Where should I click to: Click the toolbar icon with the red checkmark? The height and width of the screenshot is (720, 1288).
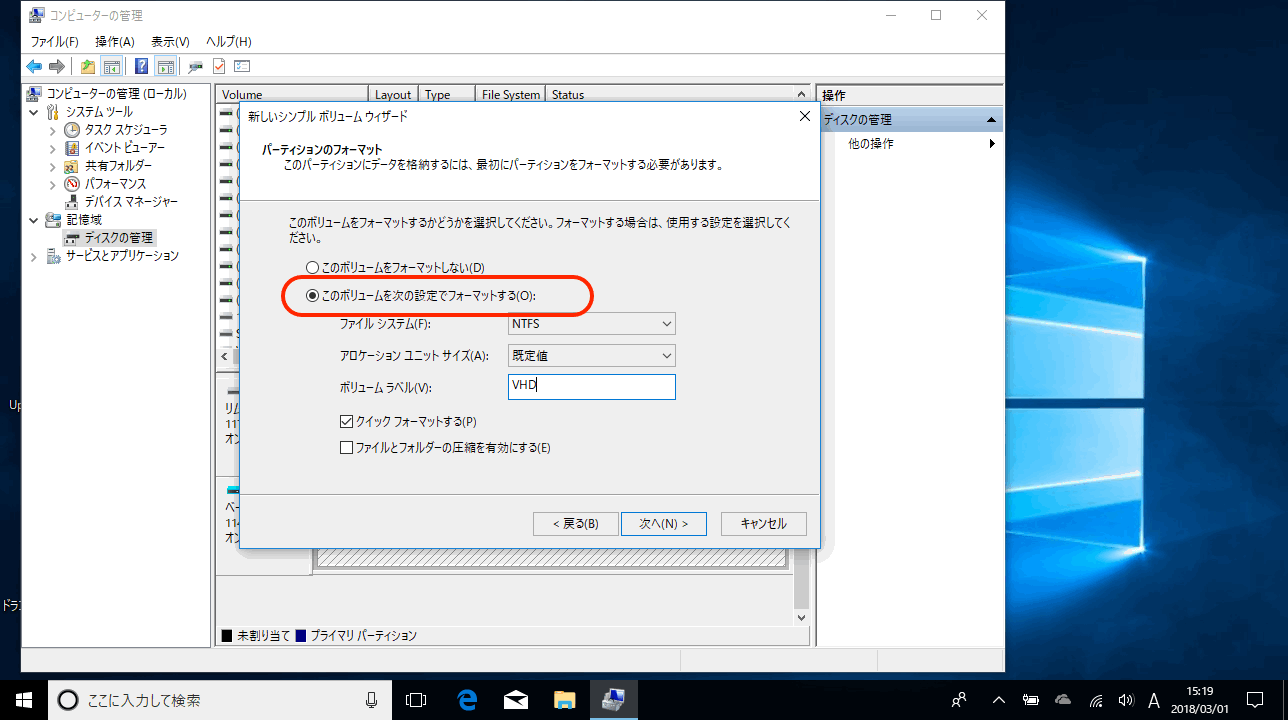[219, 67]
